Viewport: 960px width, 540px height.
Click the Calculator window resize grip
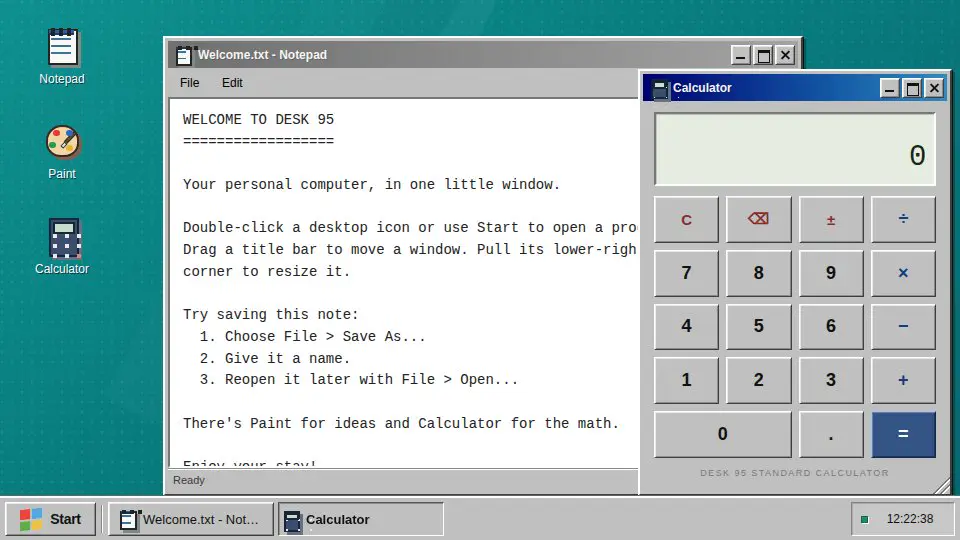pos(942,486)
